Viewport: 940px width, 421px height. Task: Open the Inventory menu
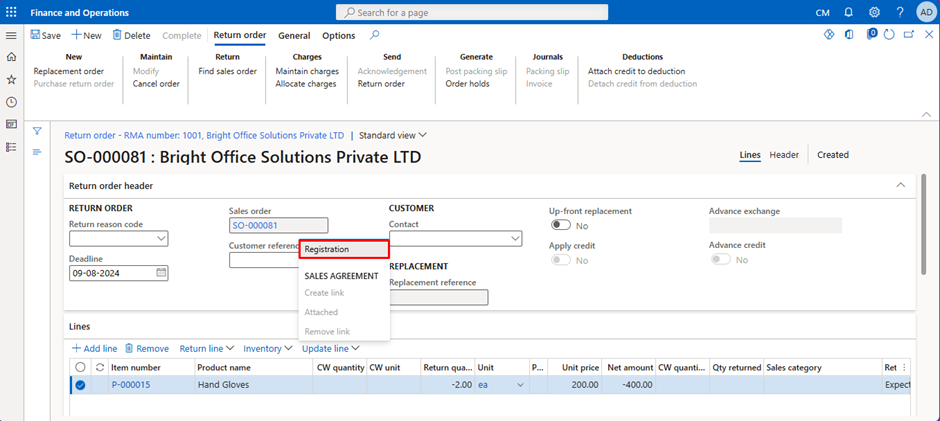tap(267, 348)
